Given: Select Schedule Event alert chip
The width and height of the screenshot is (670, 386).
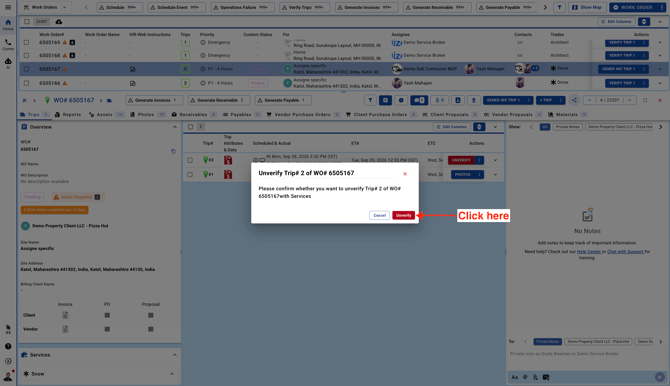Looking at the screenshot, I should click(176, 7).
